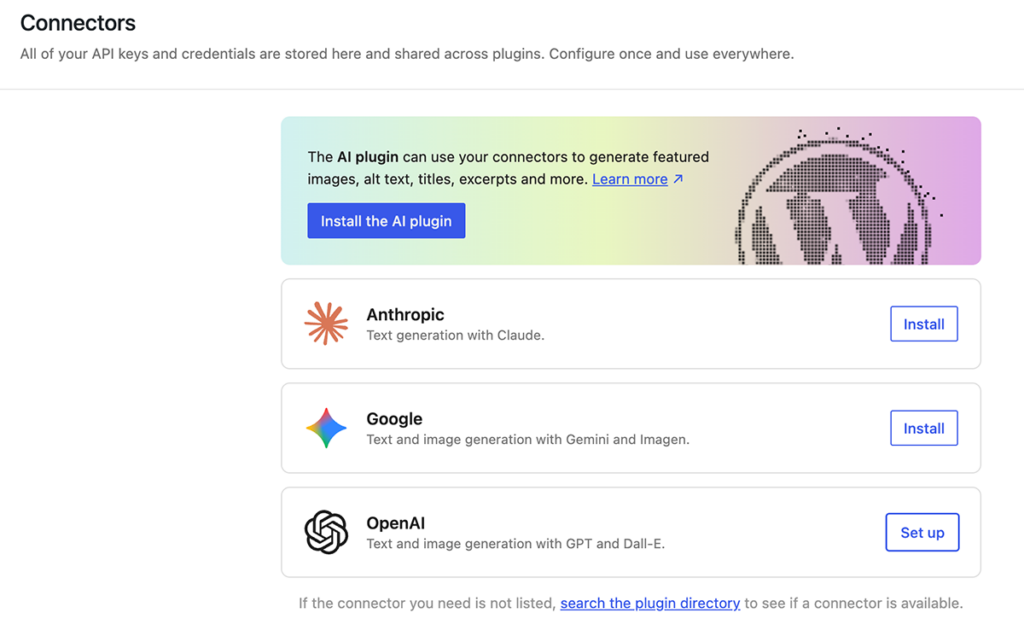
Task: Click the black OpenAI connector icon
Action: (x=325, y=532)
